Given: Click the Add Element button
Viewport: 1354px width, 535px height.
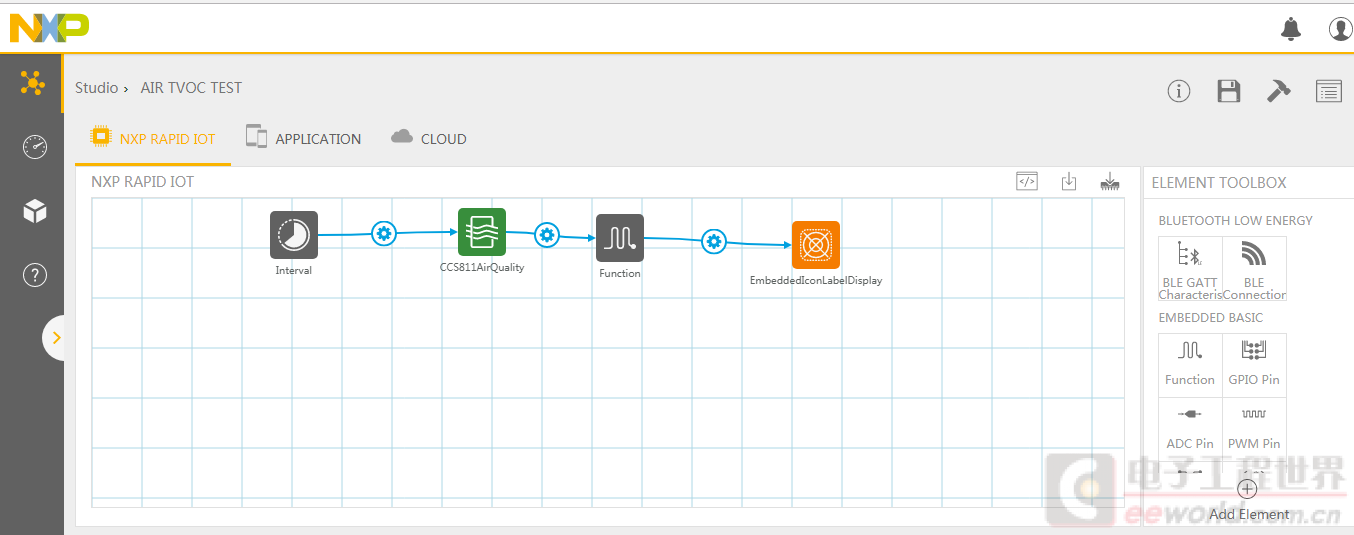Looking at the screenshot, I should click(1249, 501).
